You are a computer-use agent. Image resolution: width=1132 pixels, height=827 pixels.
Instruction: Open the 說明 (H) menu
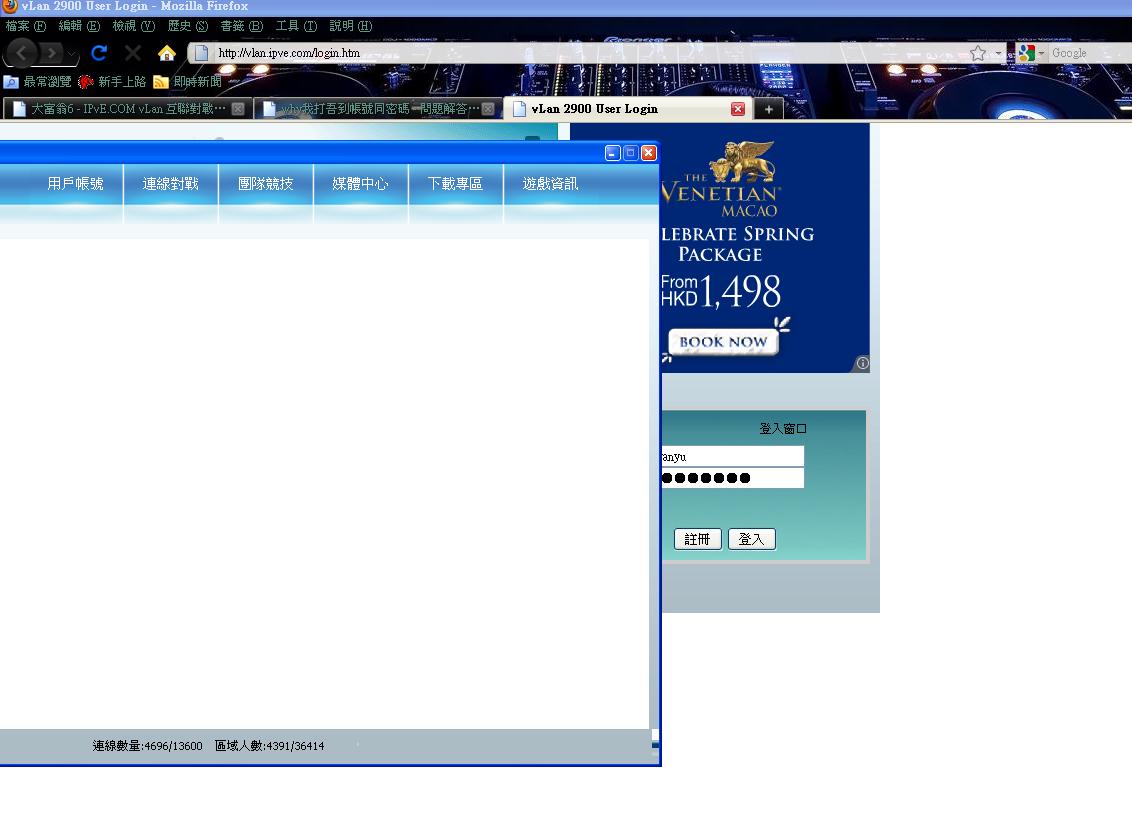(350, 26)
